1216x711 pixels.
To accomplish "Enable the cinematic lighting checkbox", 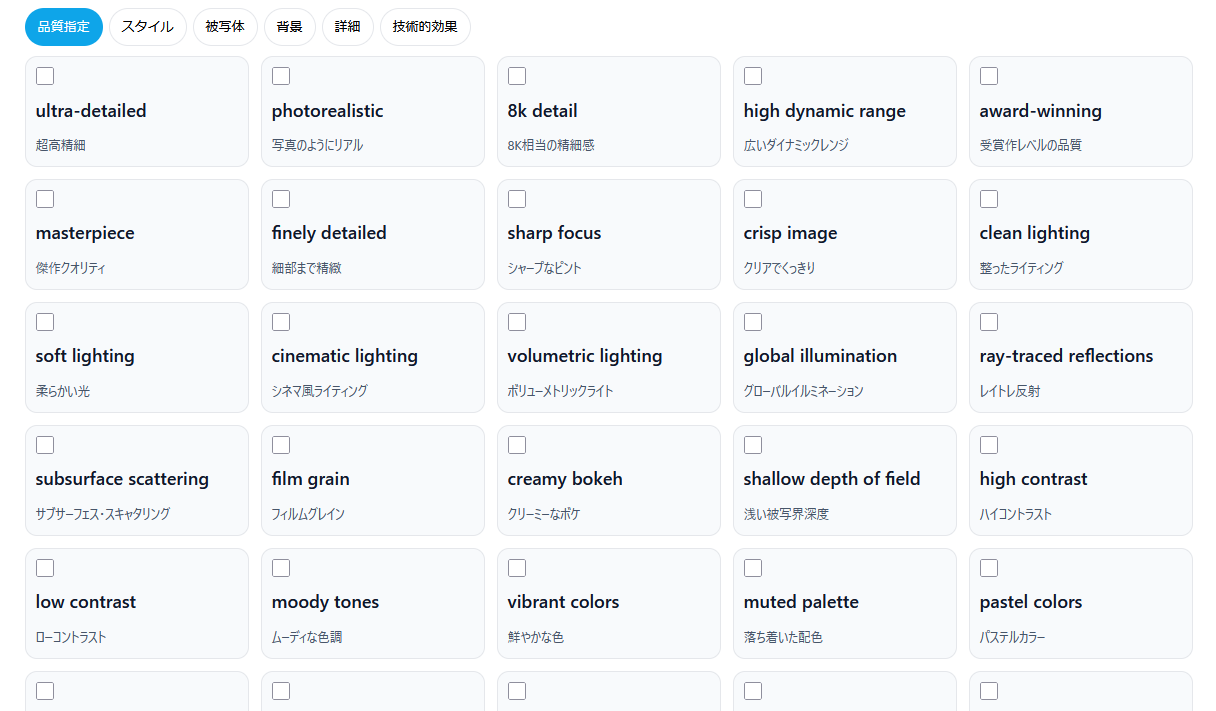I will click(281, 322).
